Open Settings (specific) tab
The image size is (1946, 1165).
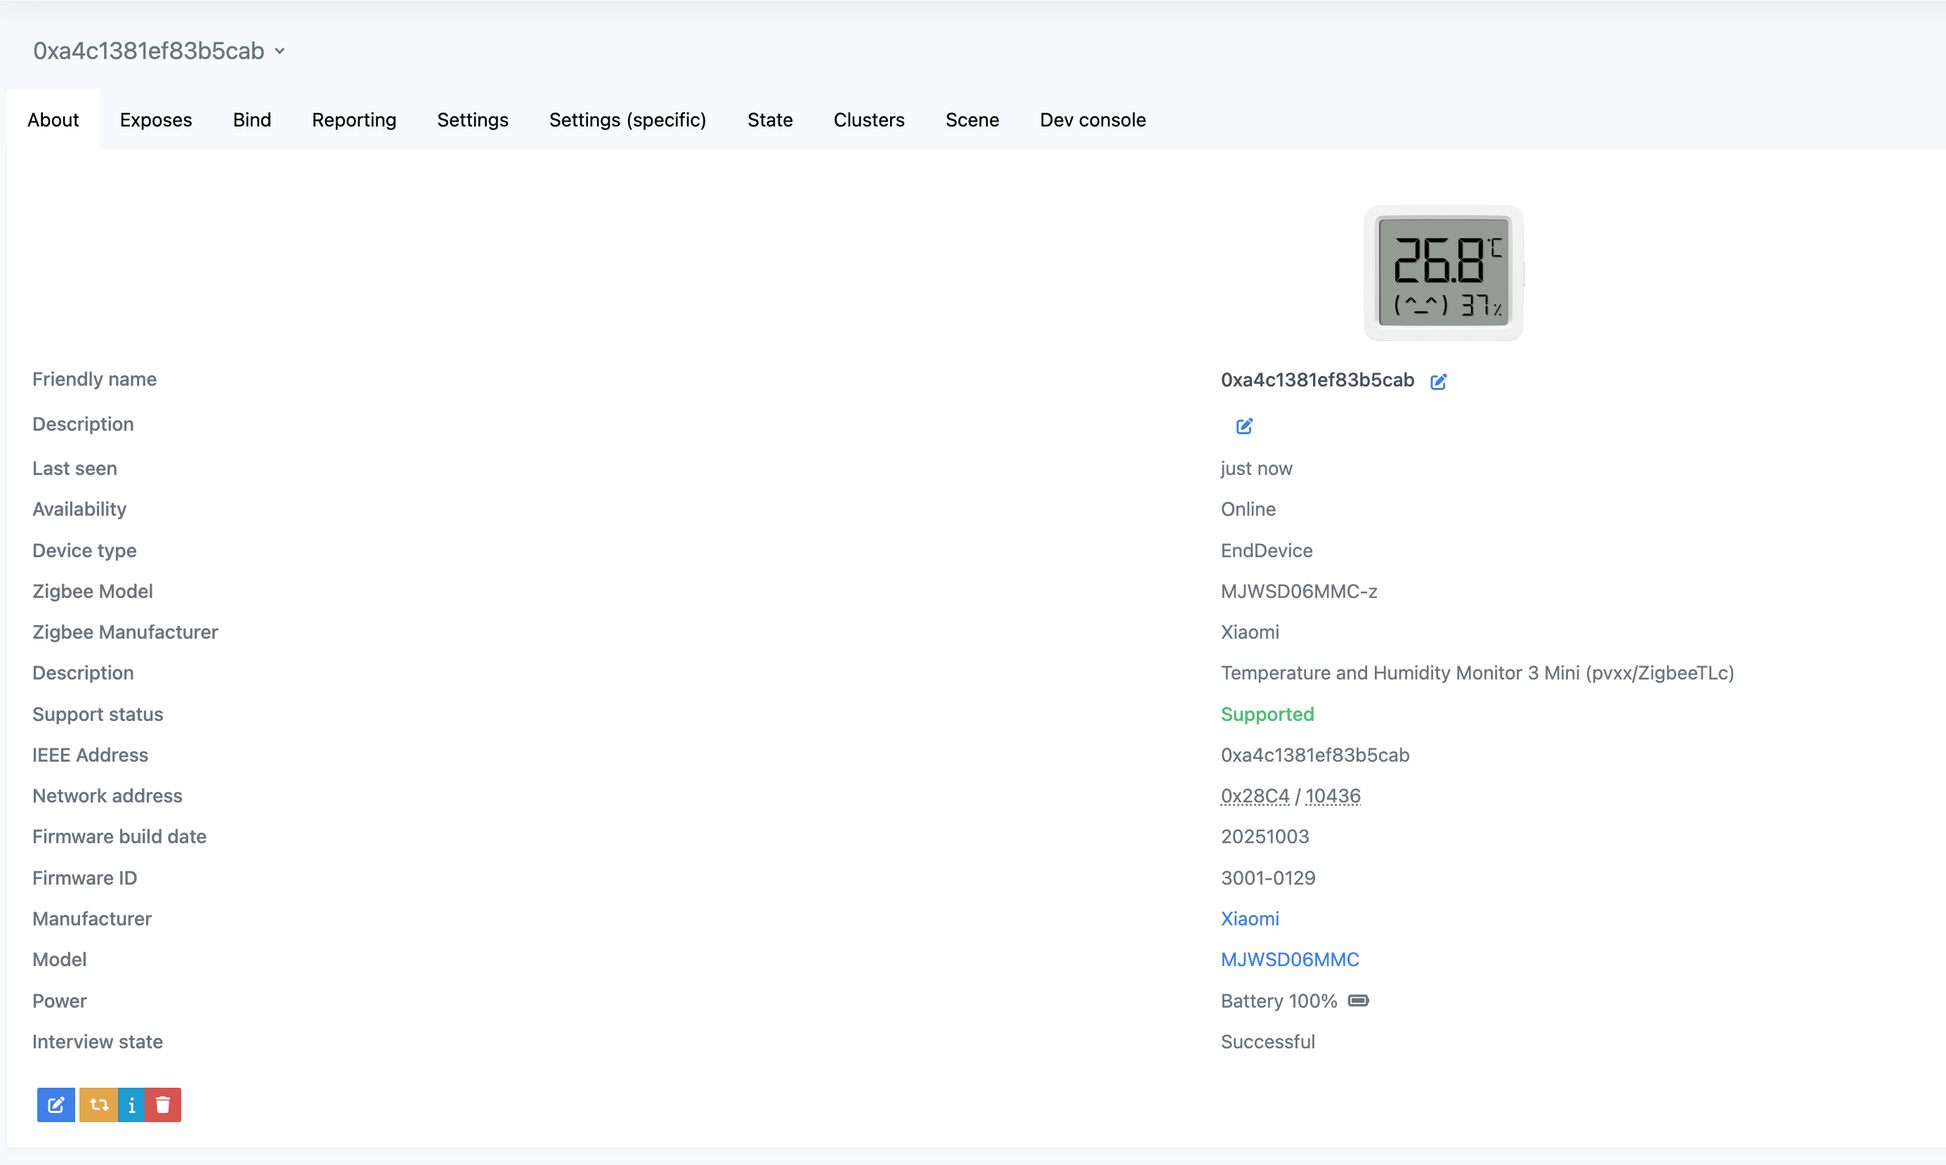(627, 120)
